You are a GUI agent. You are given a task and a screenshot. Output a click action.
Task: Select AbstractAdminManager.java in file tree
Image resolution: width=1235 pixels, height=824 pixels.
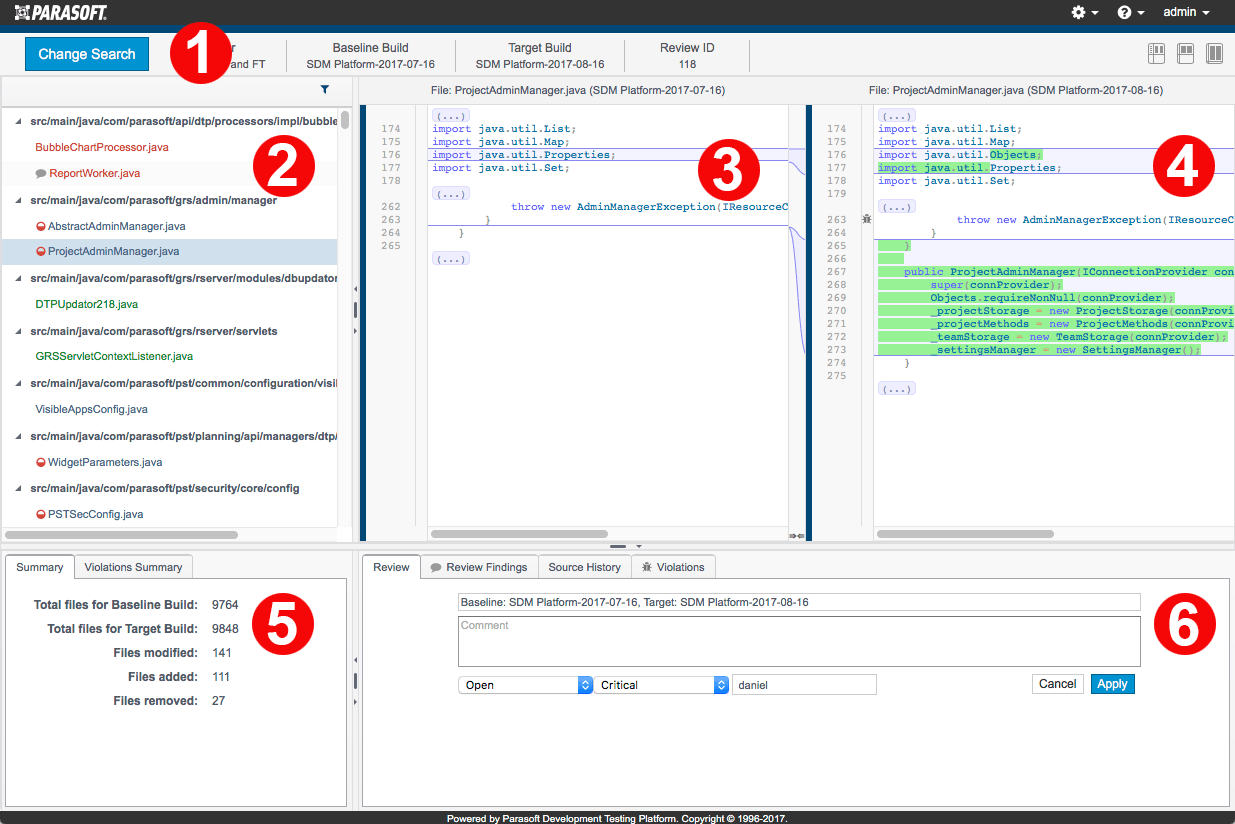point(117,226)
